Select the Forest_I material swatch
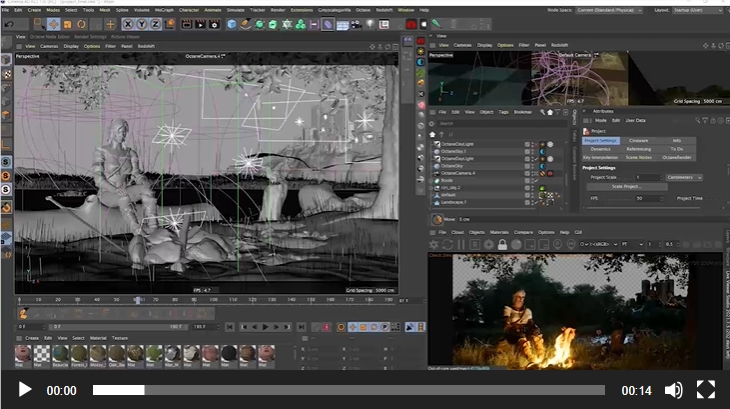This screenshot has height=409, width=730. pos(79,356)
